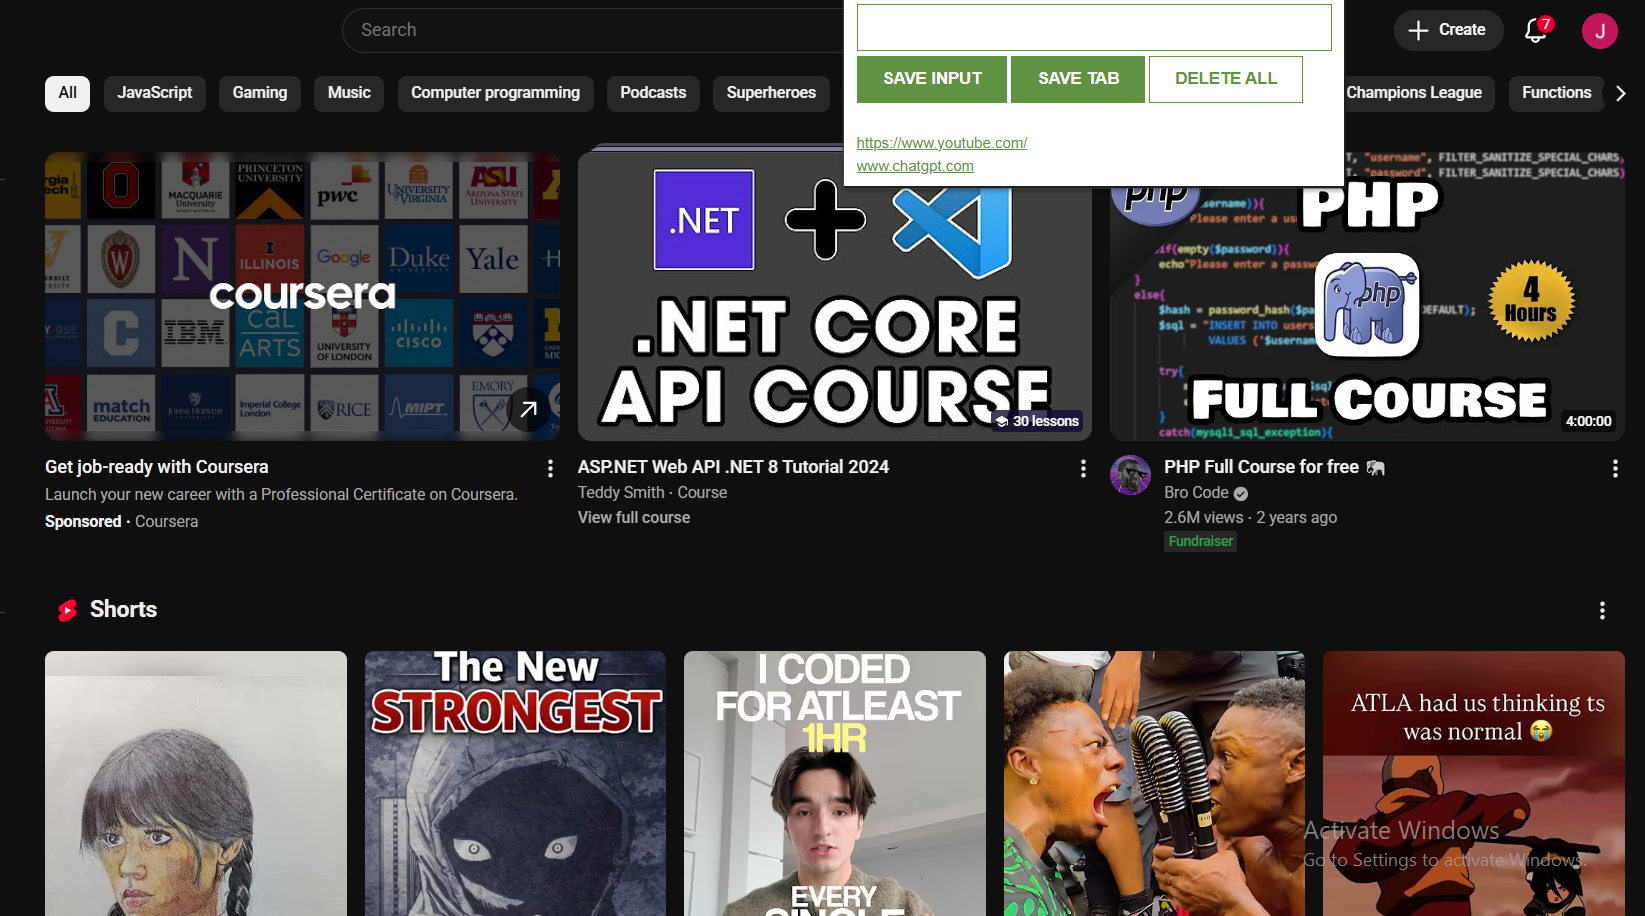Open the www.chatgpt.com saved link
Screen dimensions: 1645x916
point(914,166)
